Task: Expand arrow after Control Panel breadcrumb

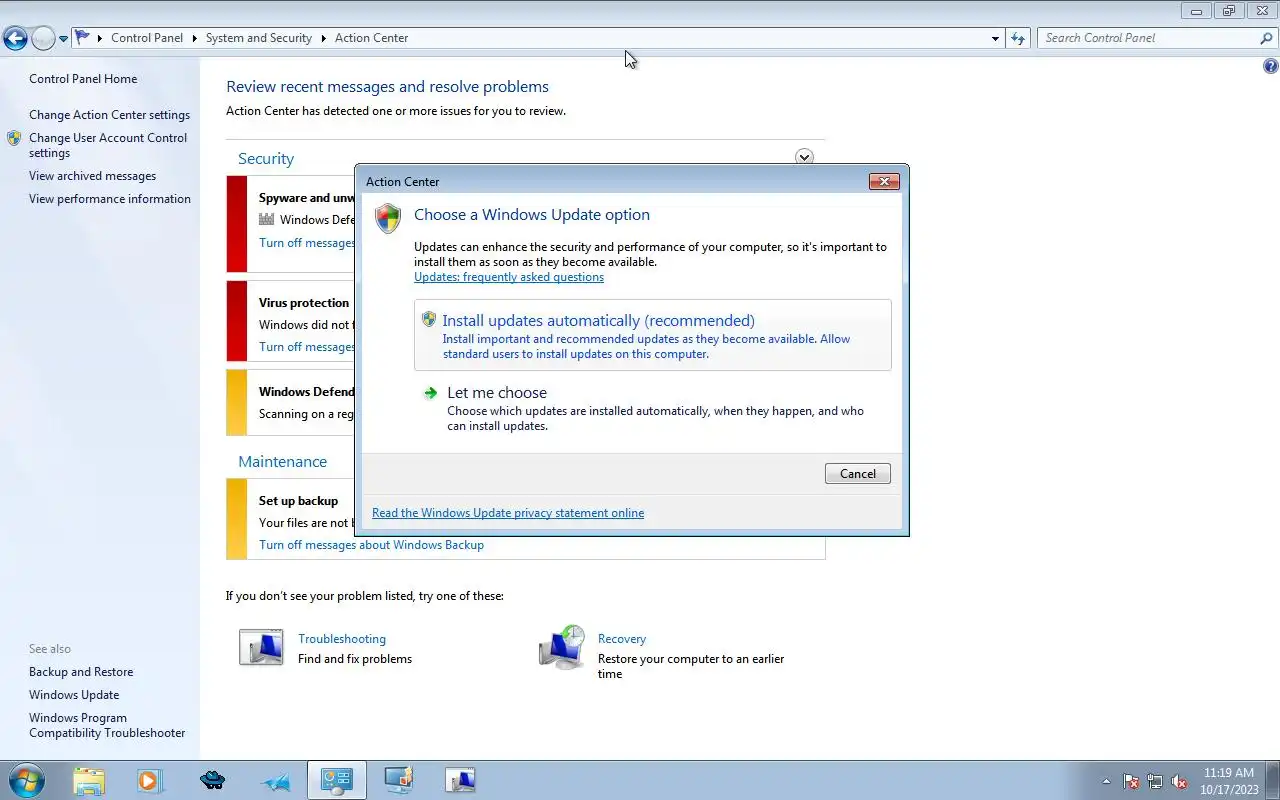Action: click(x=195, y=38)
